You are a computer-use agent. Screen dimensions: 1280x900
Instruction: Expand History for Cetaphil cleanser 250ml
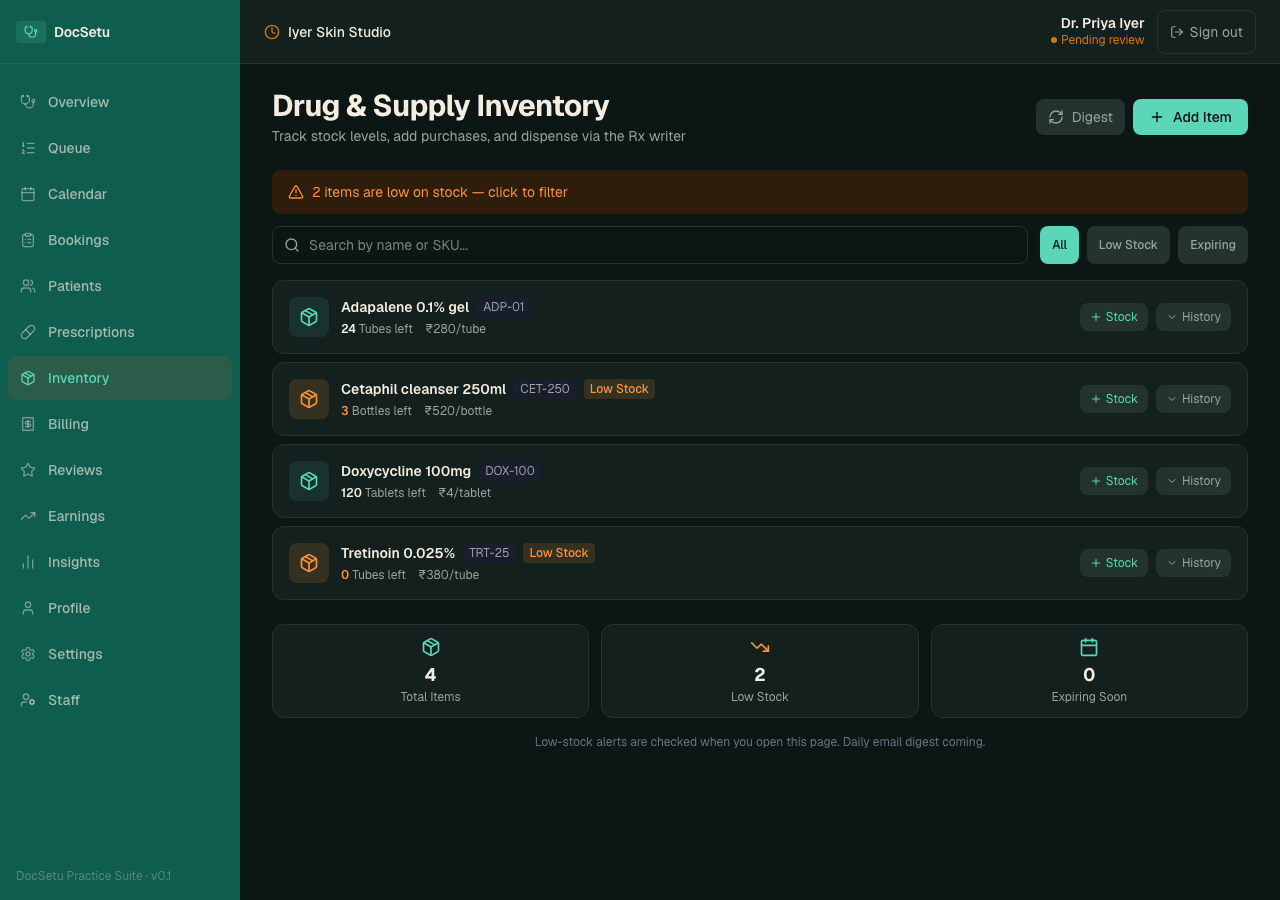pyautogui.click(x=1193, y=399)
